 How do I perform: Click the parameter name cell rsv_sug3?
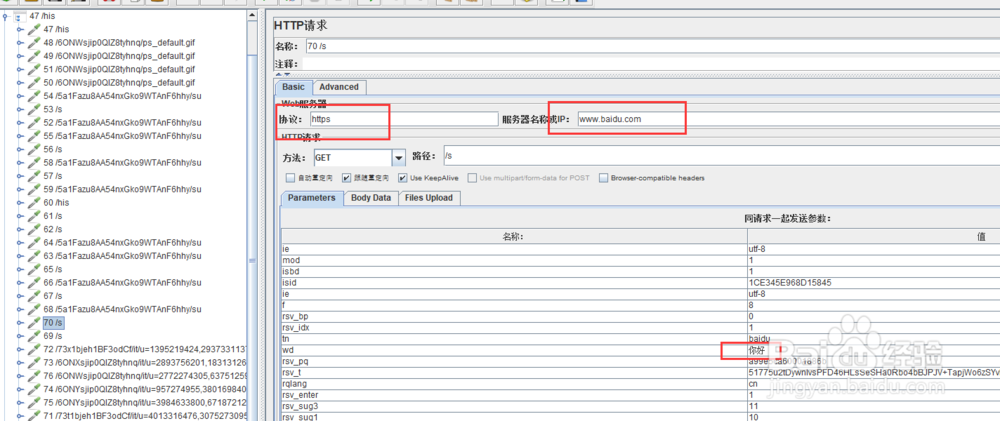point(514,406)
